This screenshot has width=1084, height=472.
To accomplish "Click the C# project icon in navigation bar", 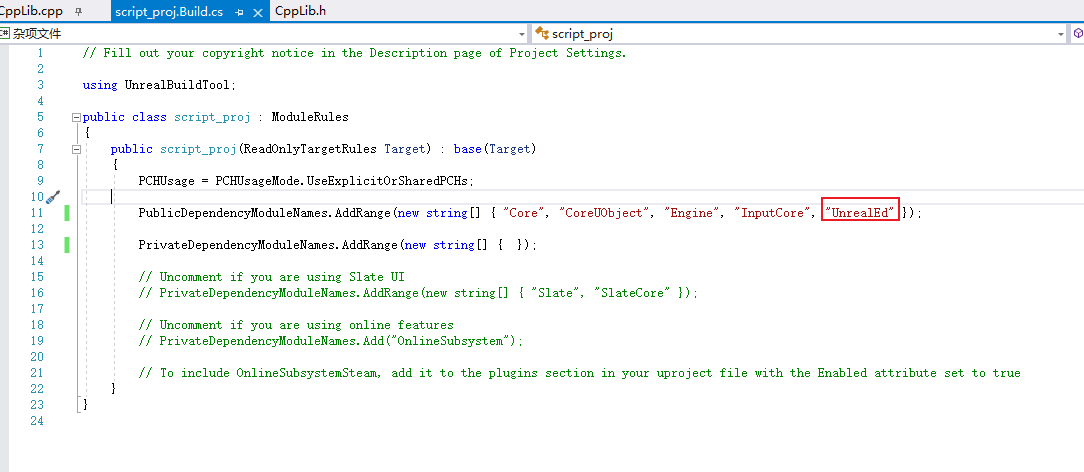I will [x=5, y=33].
